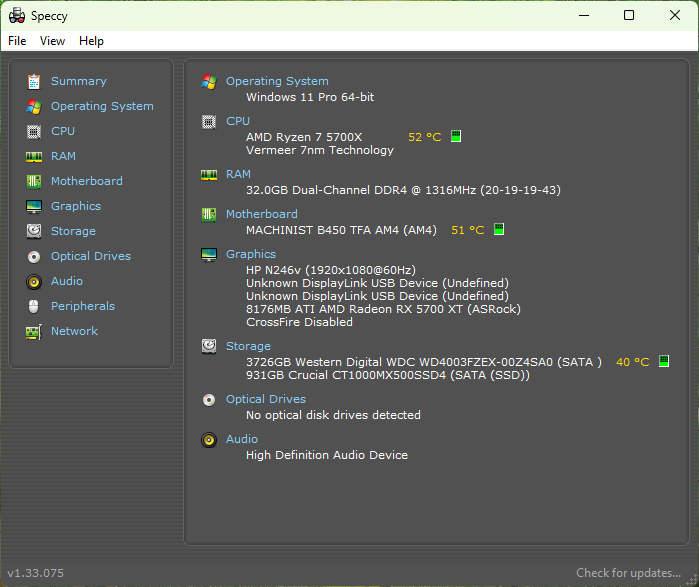
Task: Open the CPU heading link in summary
Action: 238,121
